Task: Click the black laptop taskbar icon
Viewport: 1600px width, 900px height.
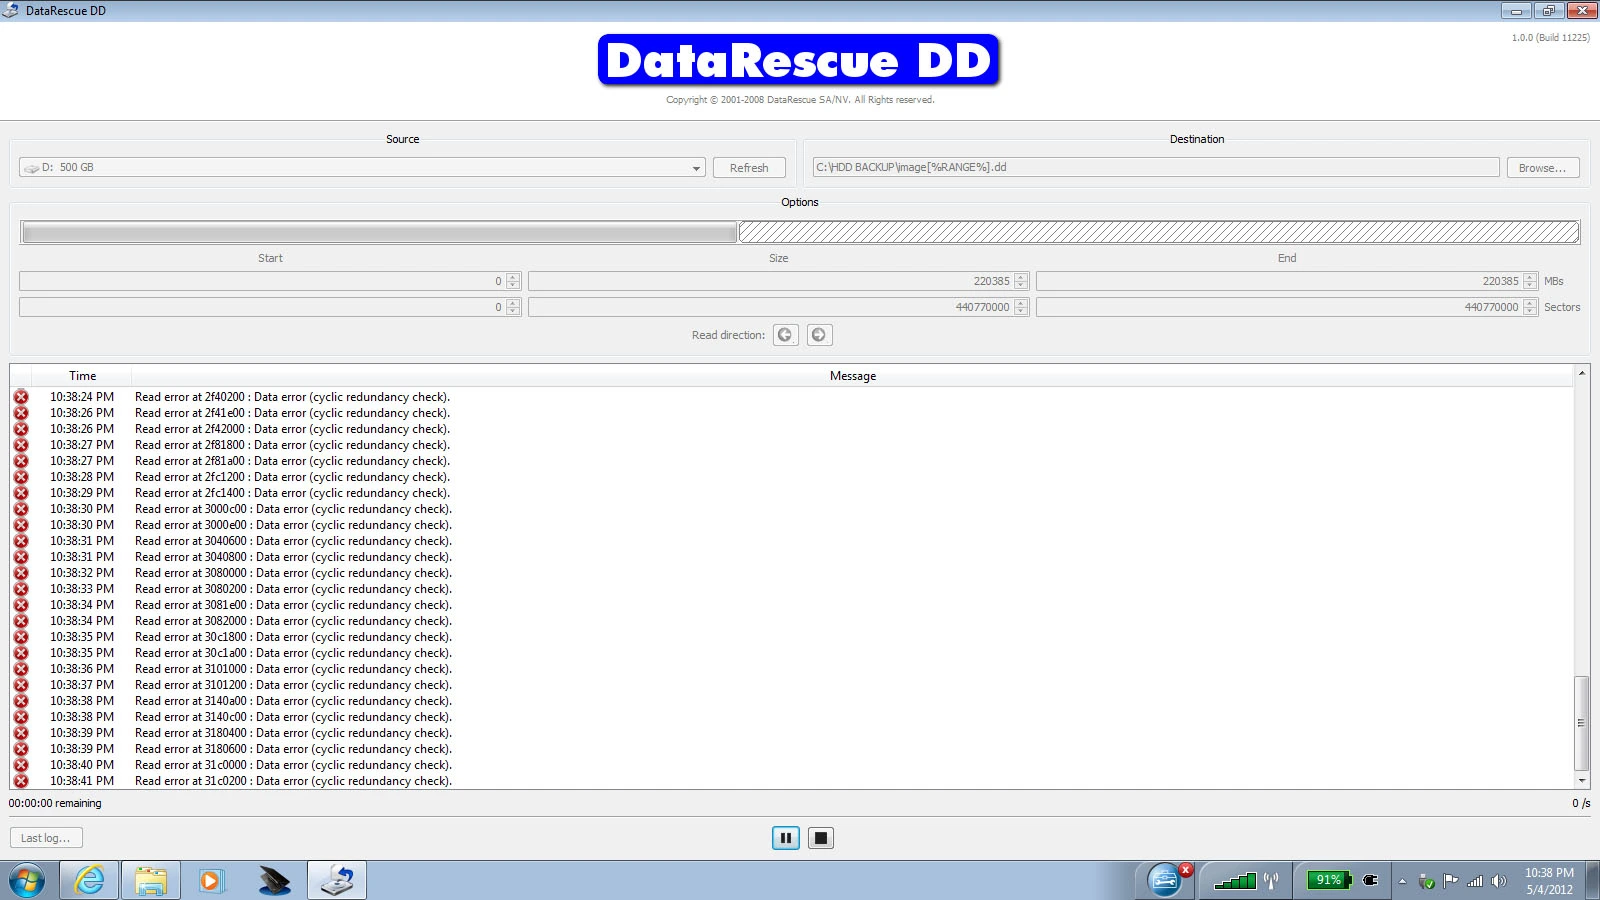Action: pyautogui.click(x=274, y=881)
